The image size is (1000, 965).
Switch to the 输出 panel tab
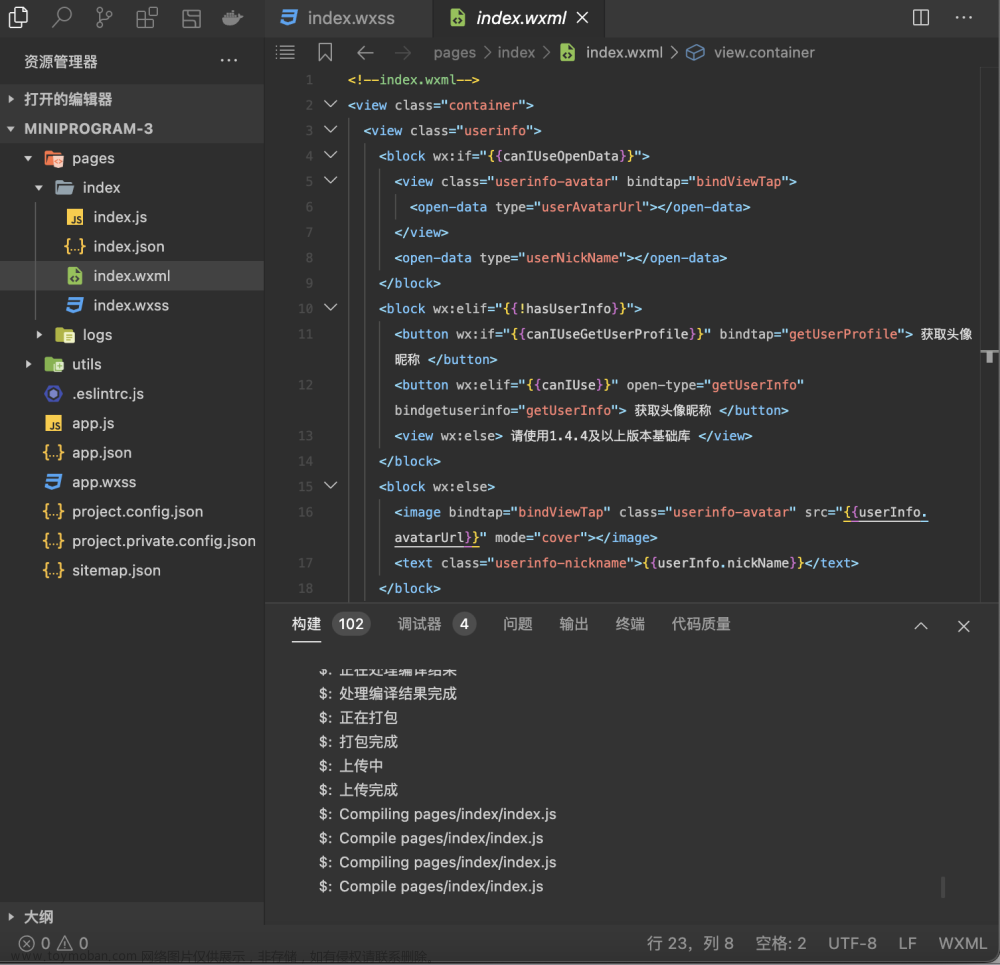click(573, 624)
